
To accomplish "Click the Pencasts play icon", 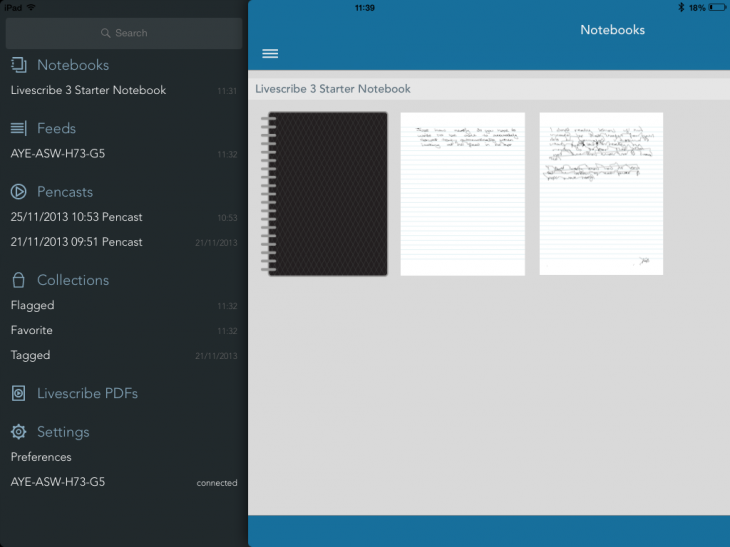I will (x=19, y=192).
